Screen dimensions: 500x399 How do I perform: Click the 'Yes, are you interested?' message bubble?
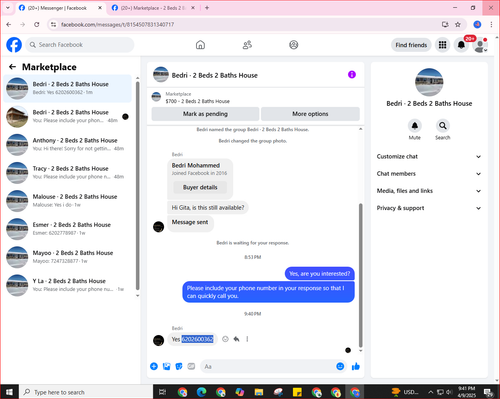tap(320, 273)
